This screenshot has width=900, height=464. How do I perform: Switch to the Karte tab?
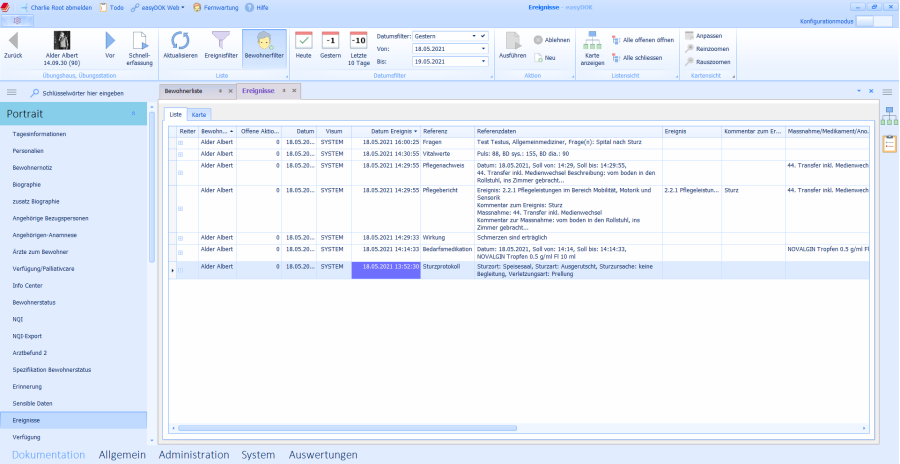(200, 114)
